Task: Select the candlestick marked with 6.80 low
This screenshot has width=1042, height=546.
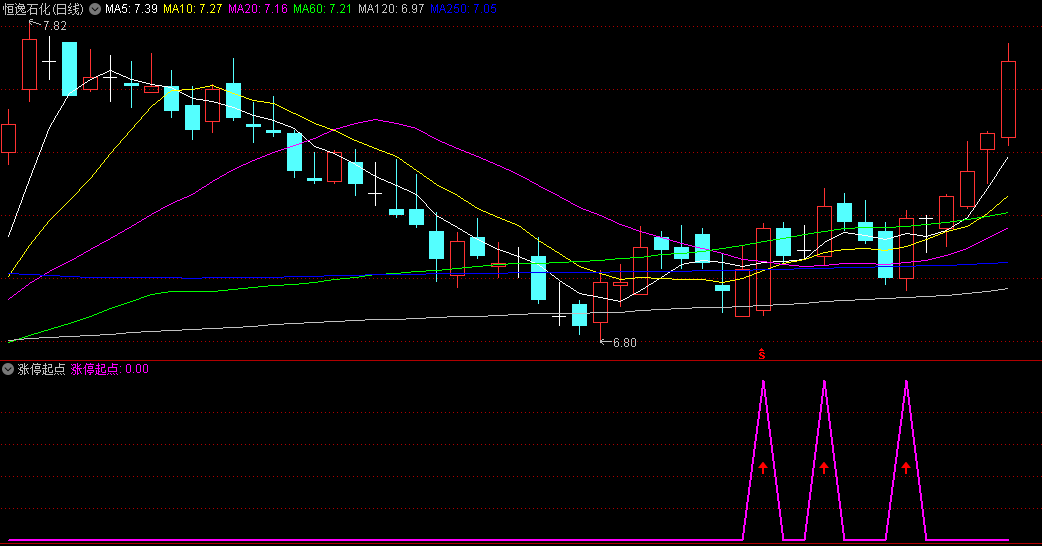Action: click(x=600, y=306)
